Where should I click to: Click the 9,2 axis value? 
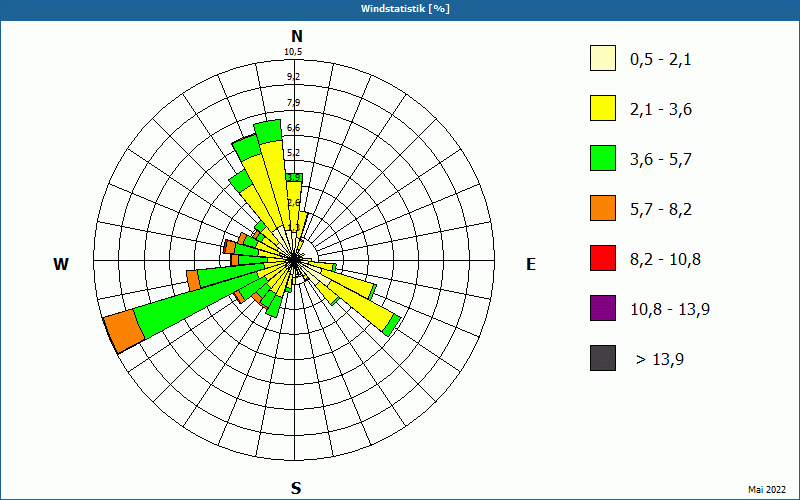coord(293,77)
